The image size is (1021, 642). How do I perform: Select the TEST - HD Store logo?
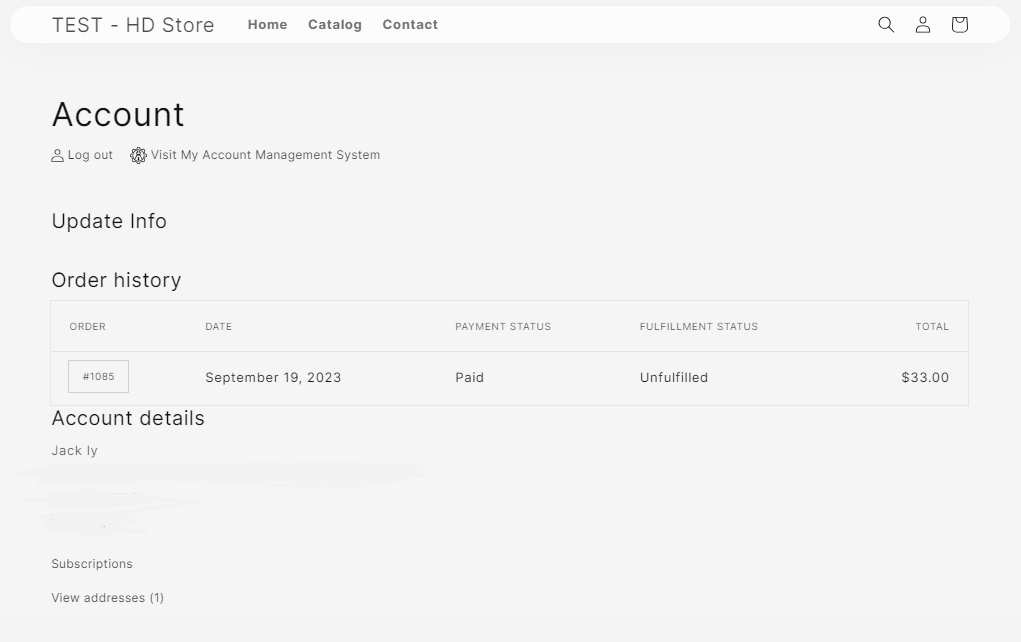(x=134, y=25)
